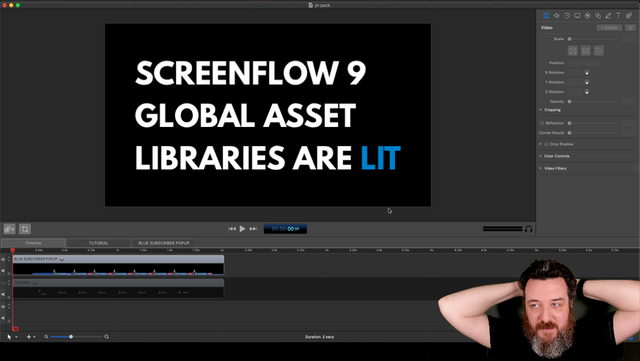Screen dimensions: 640x361
Task: Expand the Video Filters section
Action: click(541, 168)
